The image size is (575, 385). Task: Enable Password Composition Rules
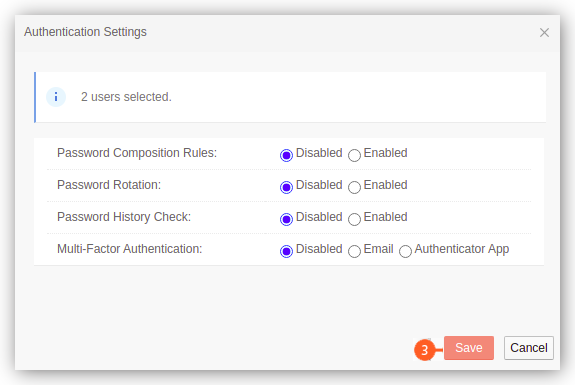click(354, 155)
